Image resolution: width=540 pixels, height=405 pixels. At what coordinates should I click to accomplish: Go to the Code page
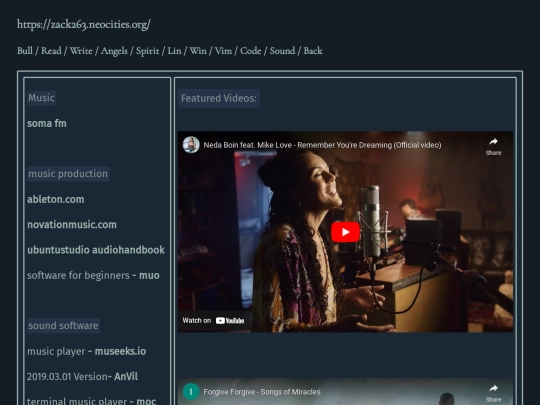tap(250, 51)
